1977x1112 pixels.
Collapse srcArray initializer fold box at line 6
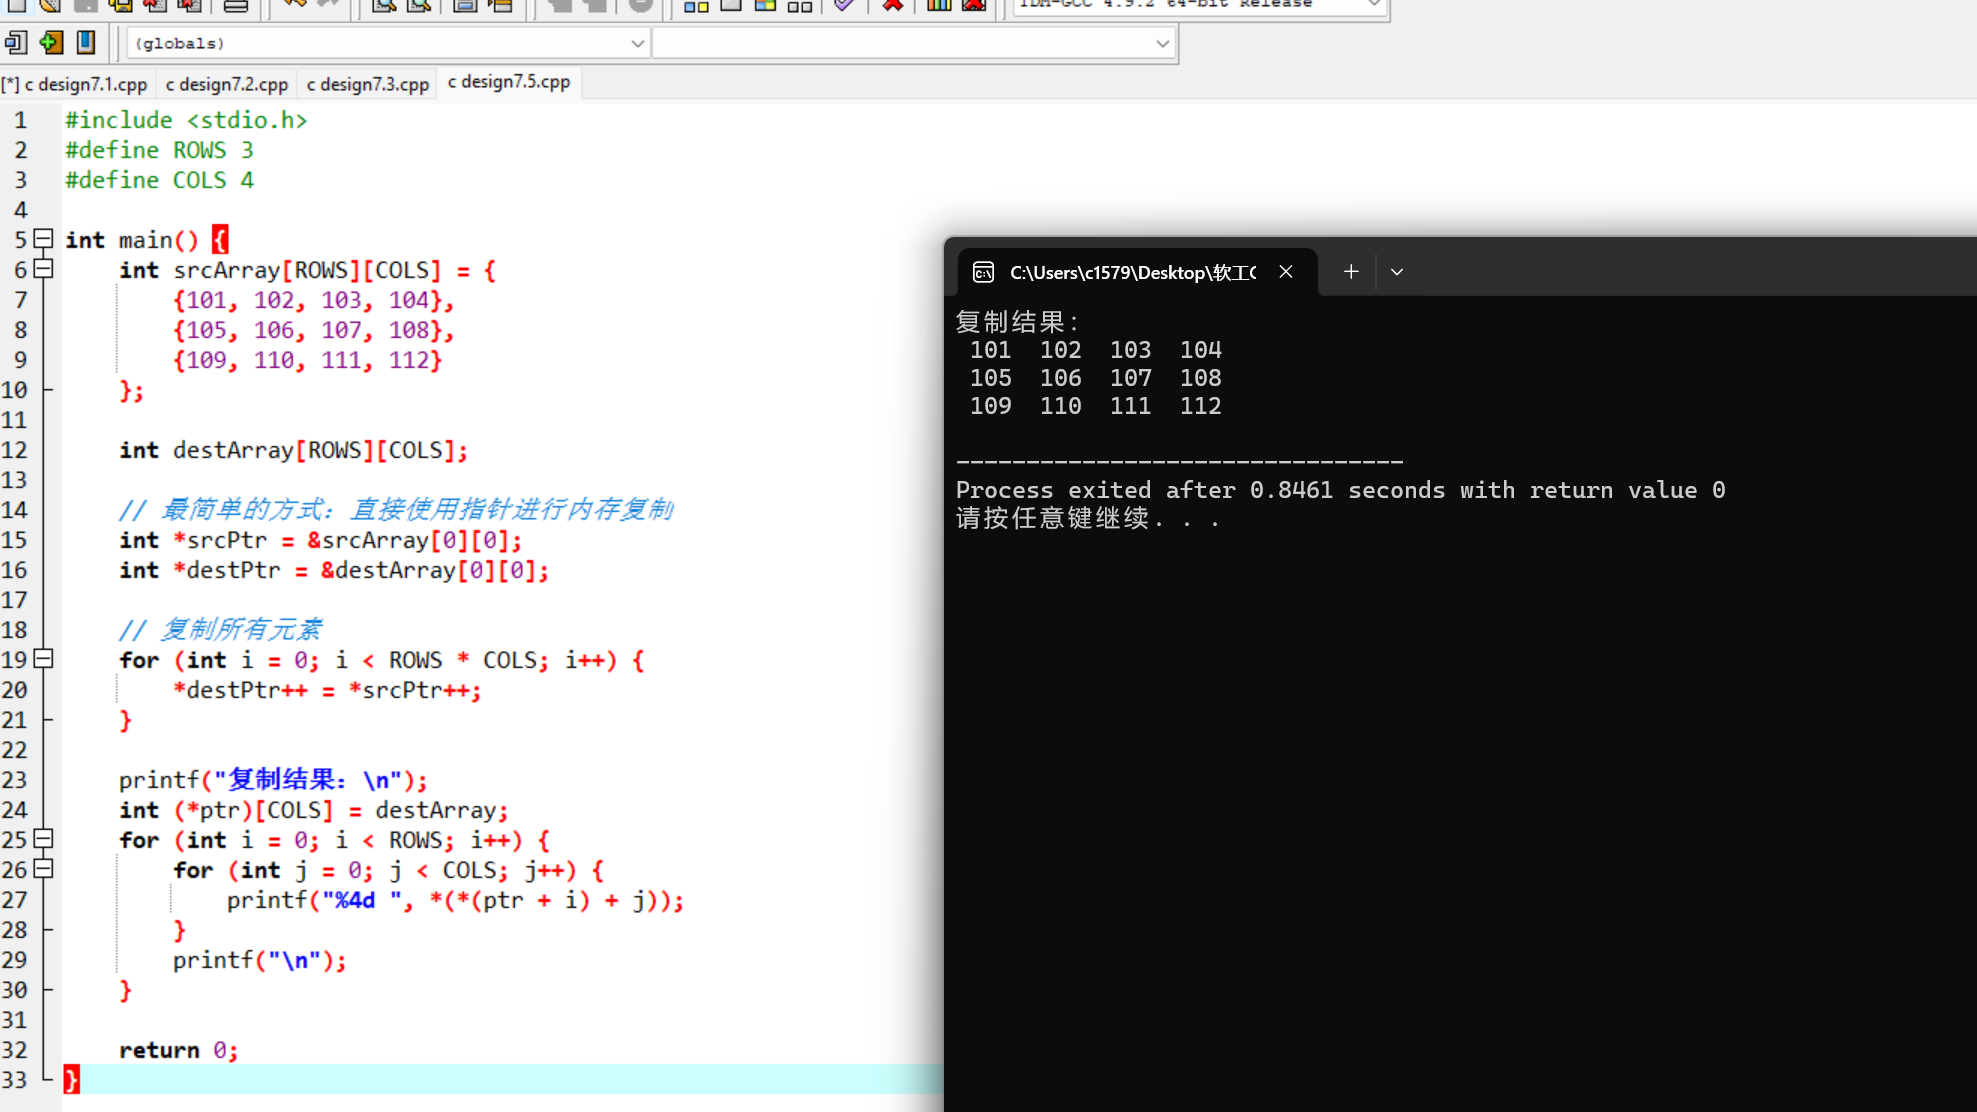coord(43,269)
